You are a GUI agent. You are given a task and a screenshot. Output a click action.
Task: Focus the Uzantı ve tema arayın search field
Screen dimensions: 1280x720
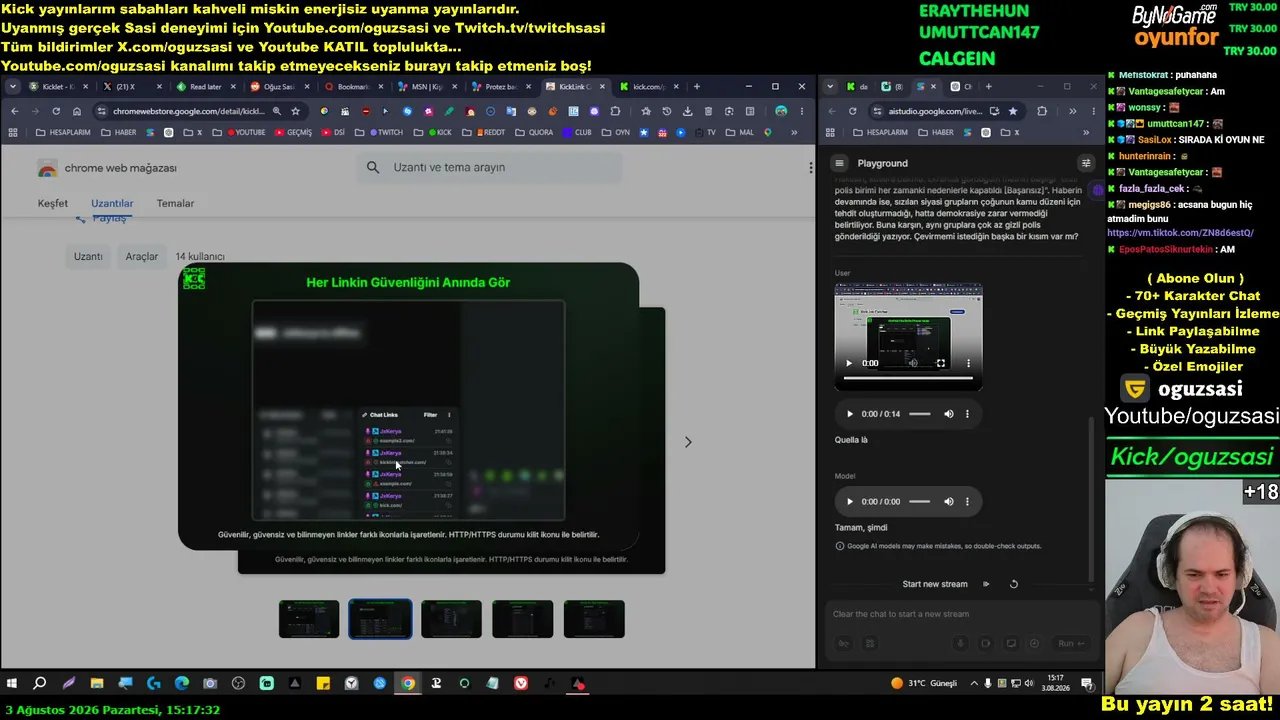pyautogui.click(x=489, y=168)
